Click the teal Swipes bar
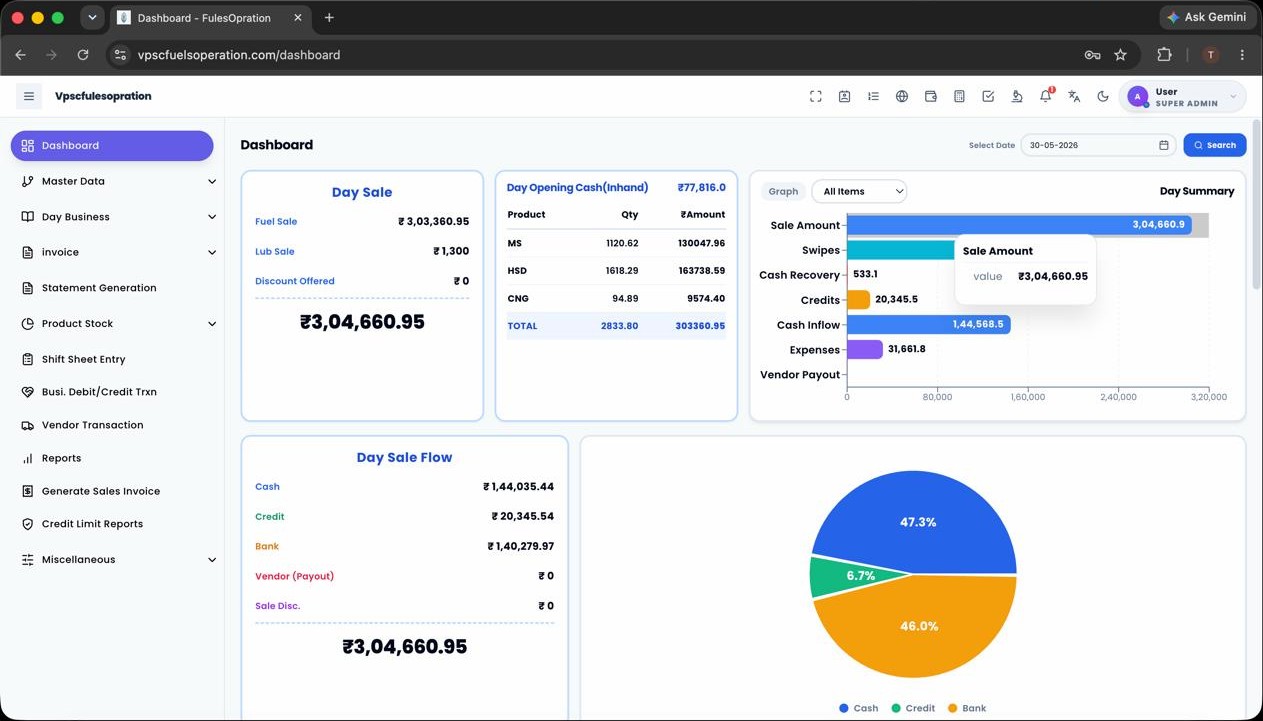This screenshot has width=1263, height=721. click(900, 250)
